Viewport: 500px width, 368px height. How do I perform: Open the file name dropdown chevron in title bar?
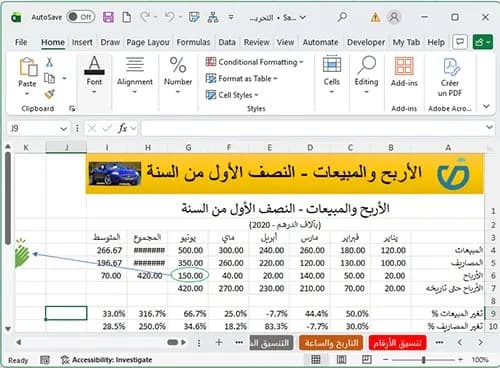(x=303, y=17)
